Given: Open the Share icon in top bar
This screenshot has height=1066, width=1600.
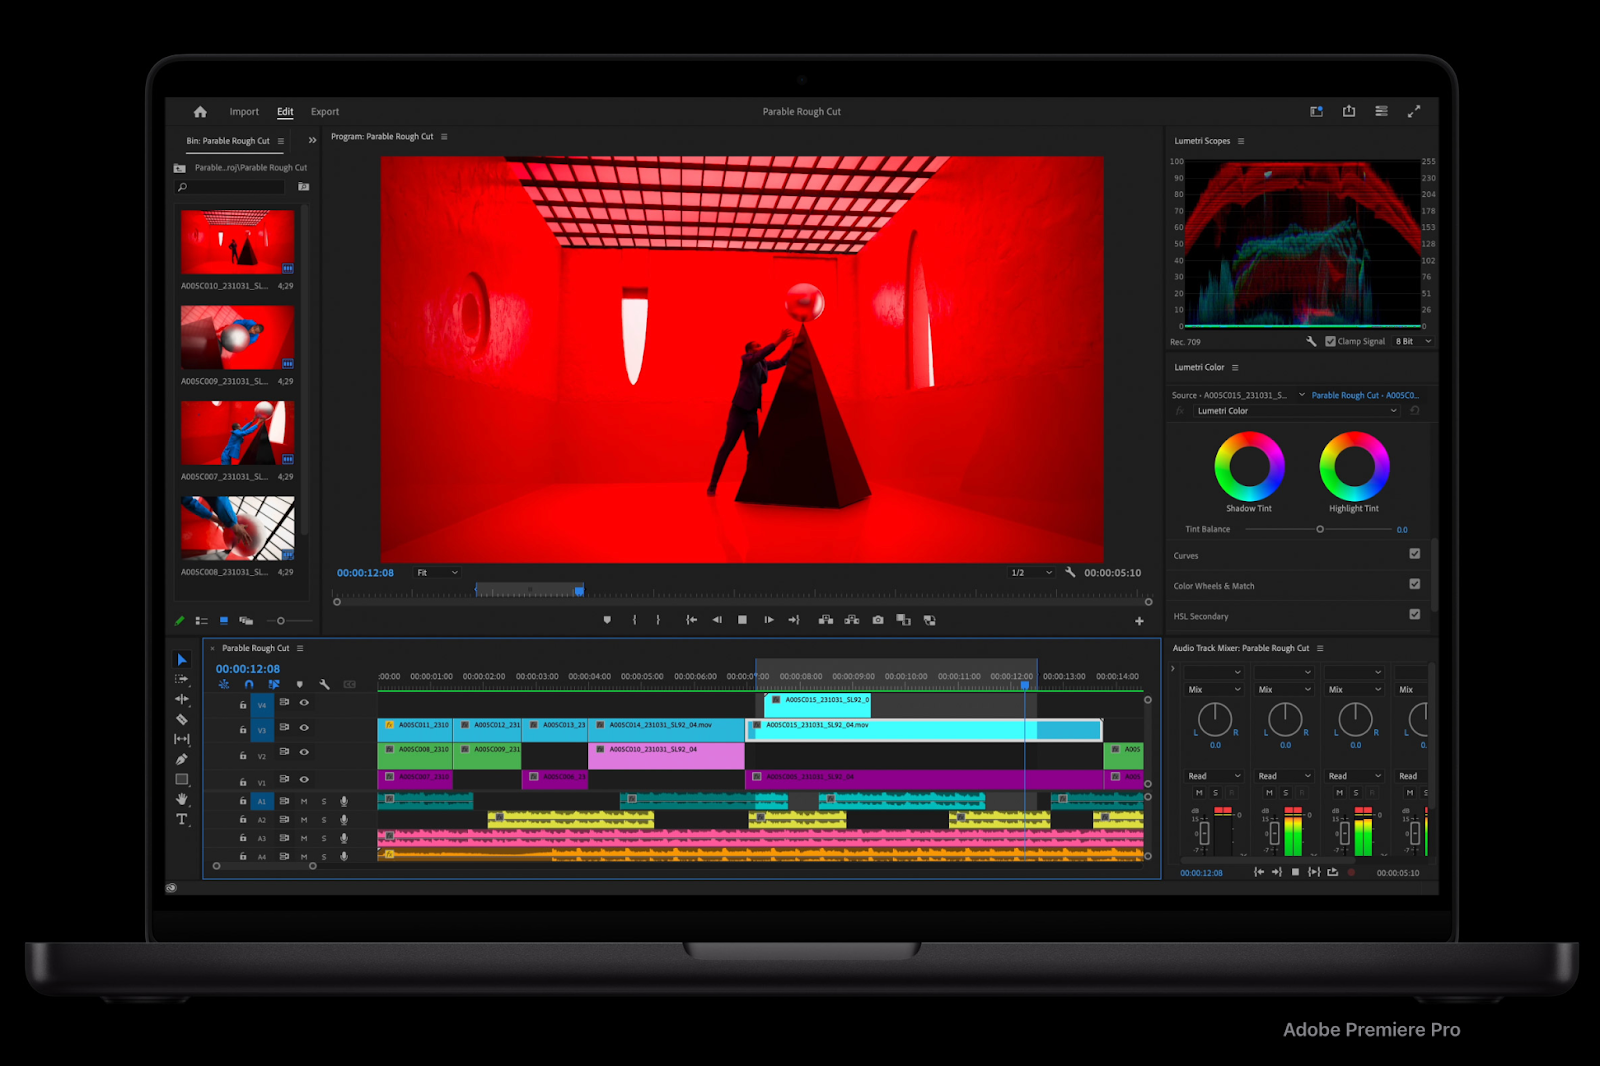Looking at the screenshot, I should 1349,112.
